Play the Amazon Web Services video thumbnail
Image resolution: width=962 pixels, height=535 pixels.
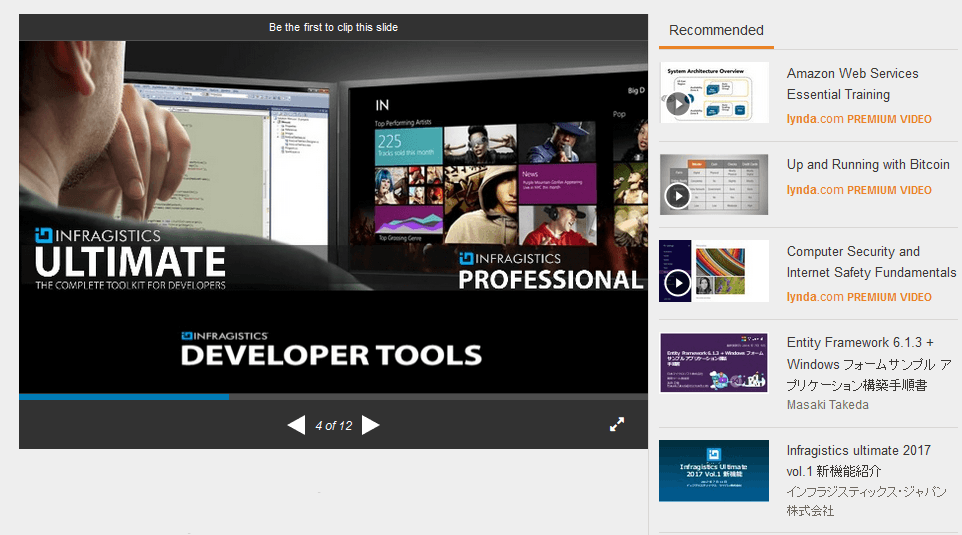click(x=714, y=93)
